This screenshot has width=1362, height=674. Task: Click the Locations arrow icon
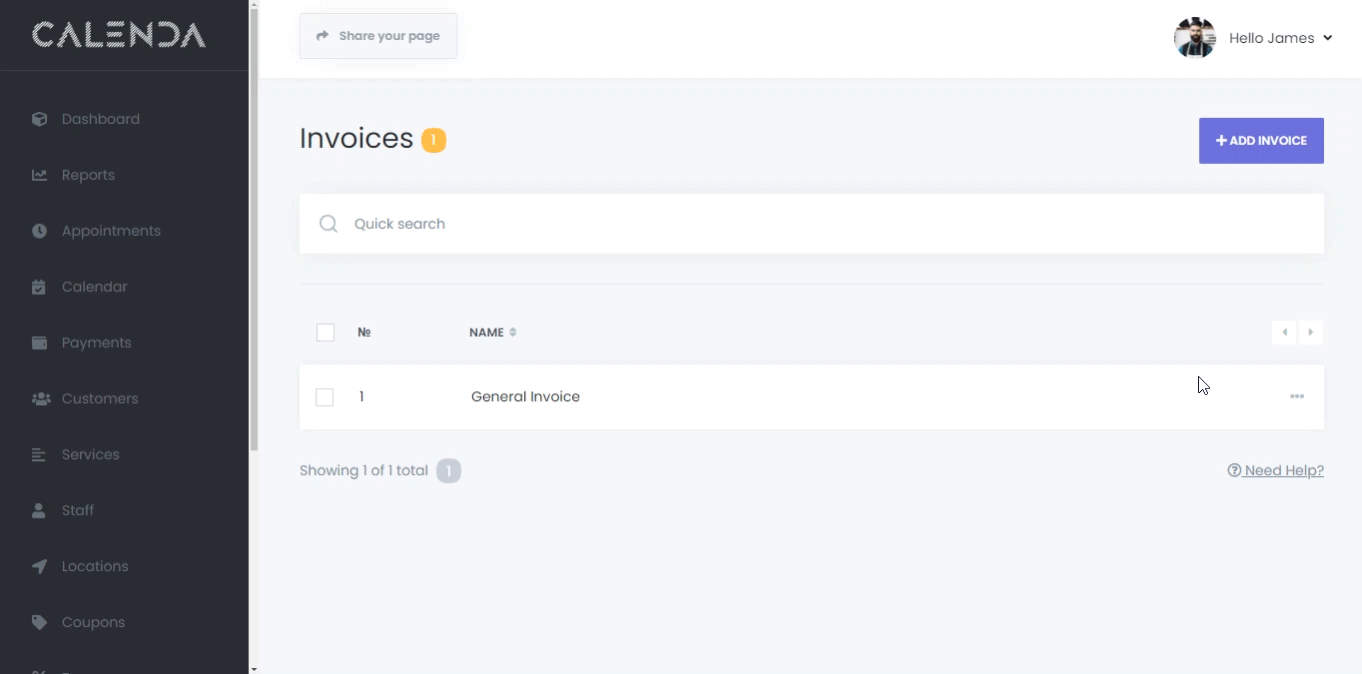(x=39, y=567)
